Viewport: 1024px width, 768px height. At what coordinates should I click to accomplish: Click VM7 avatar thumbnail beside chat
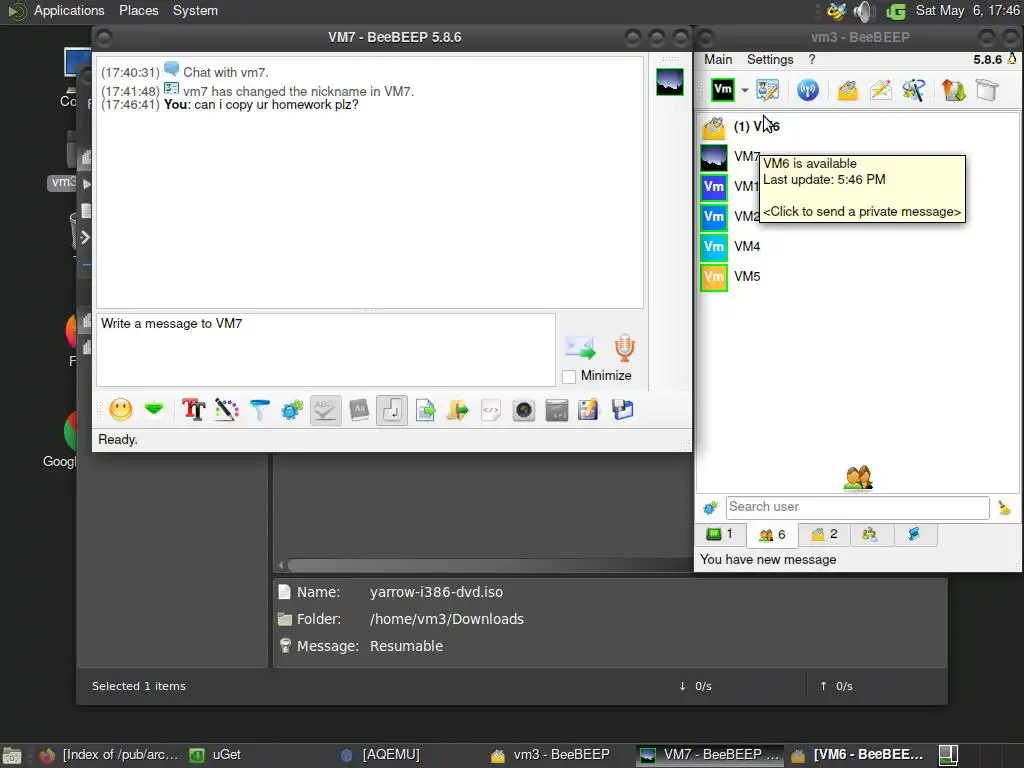pyautogui.click(x=669, y=82)
